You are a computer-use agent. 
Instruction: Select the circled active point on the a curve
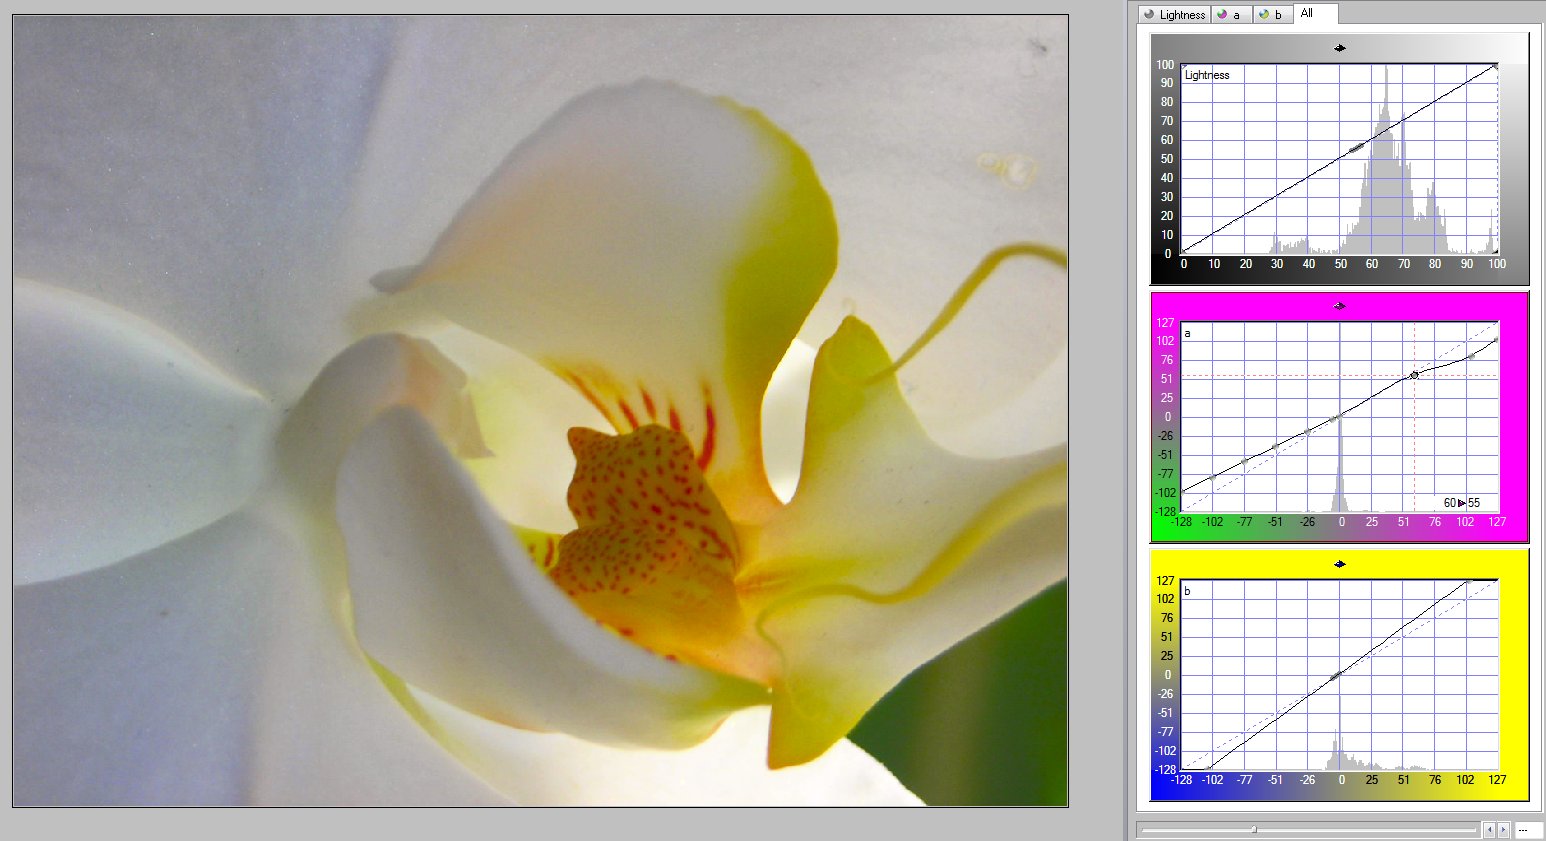click(1414, 375)
